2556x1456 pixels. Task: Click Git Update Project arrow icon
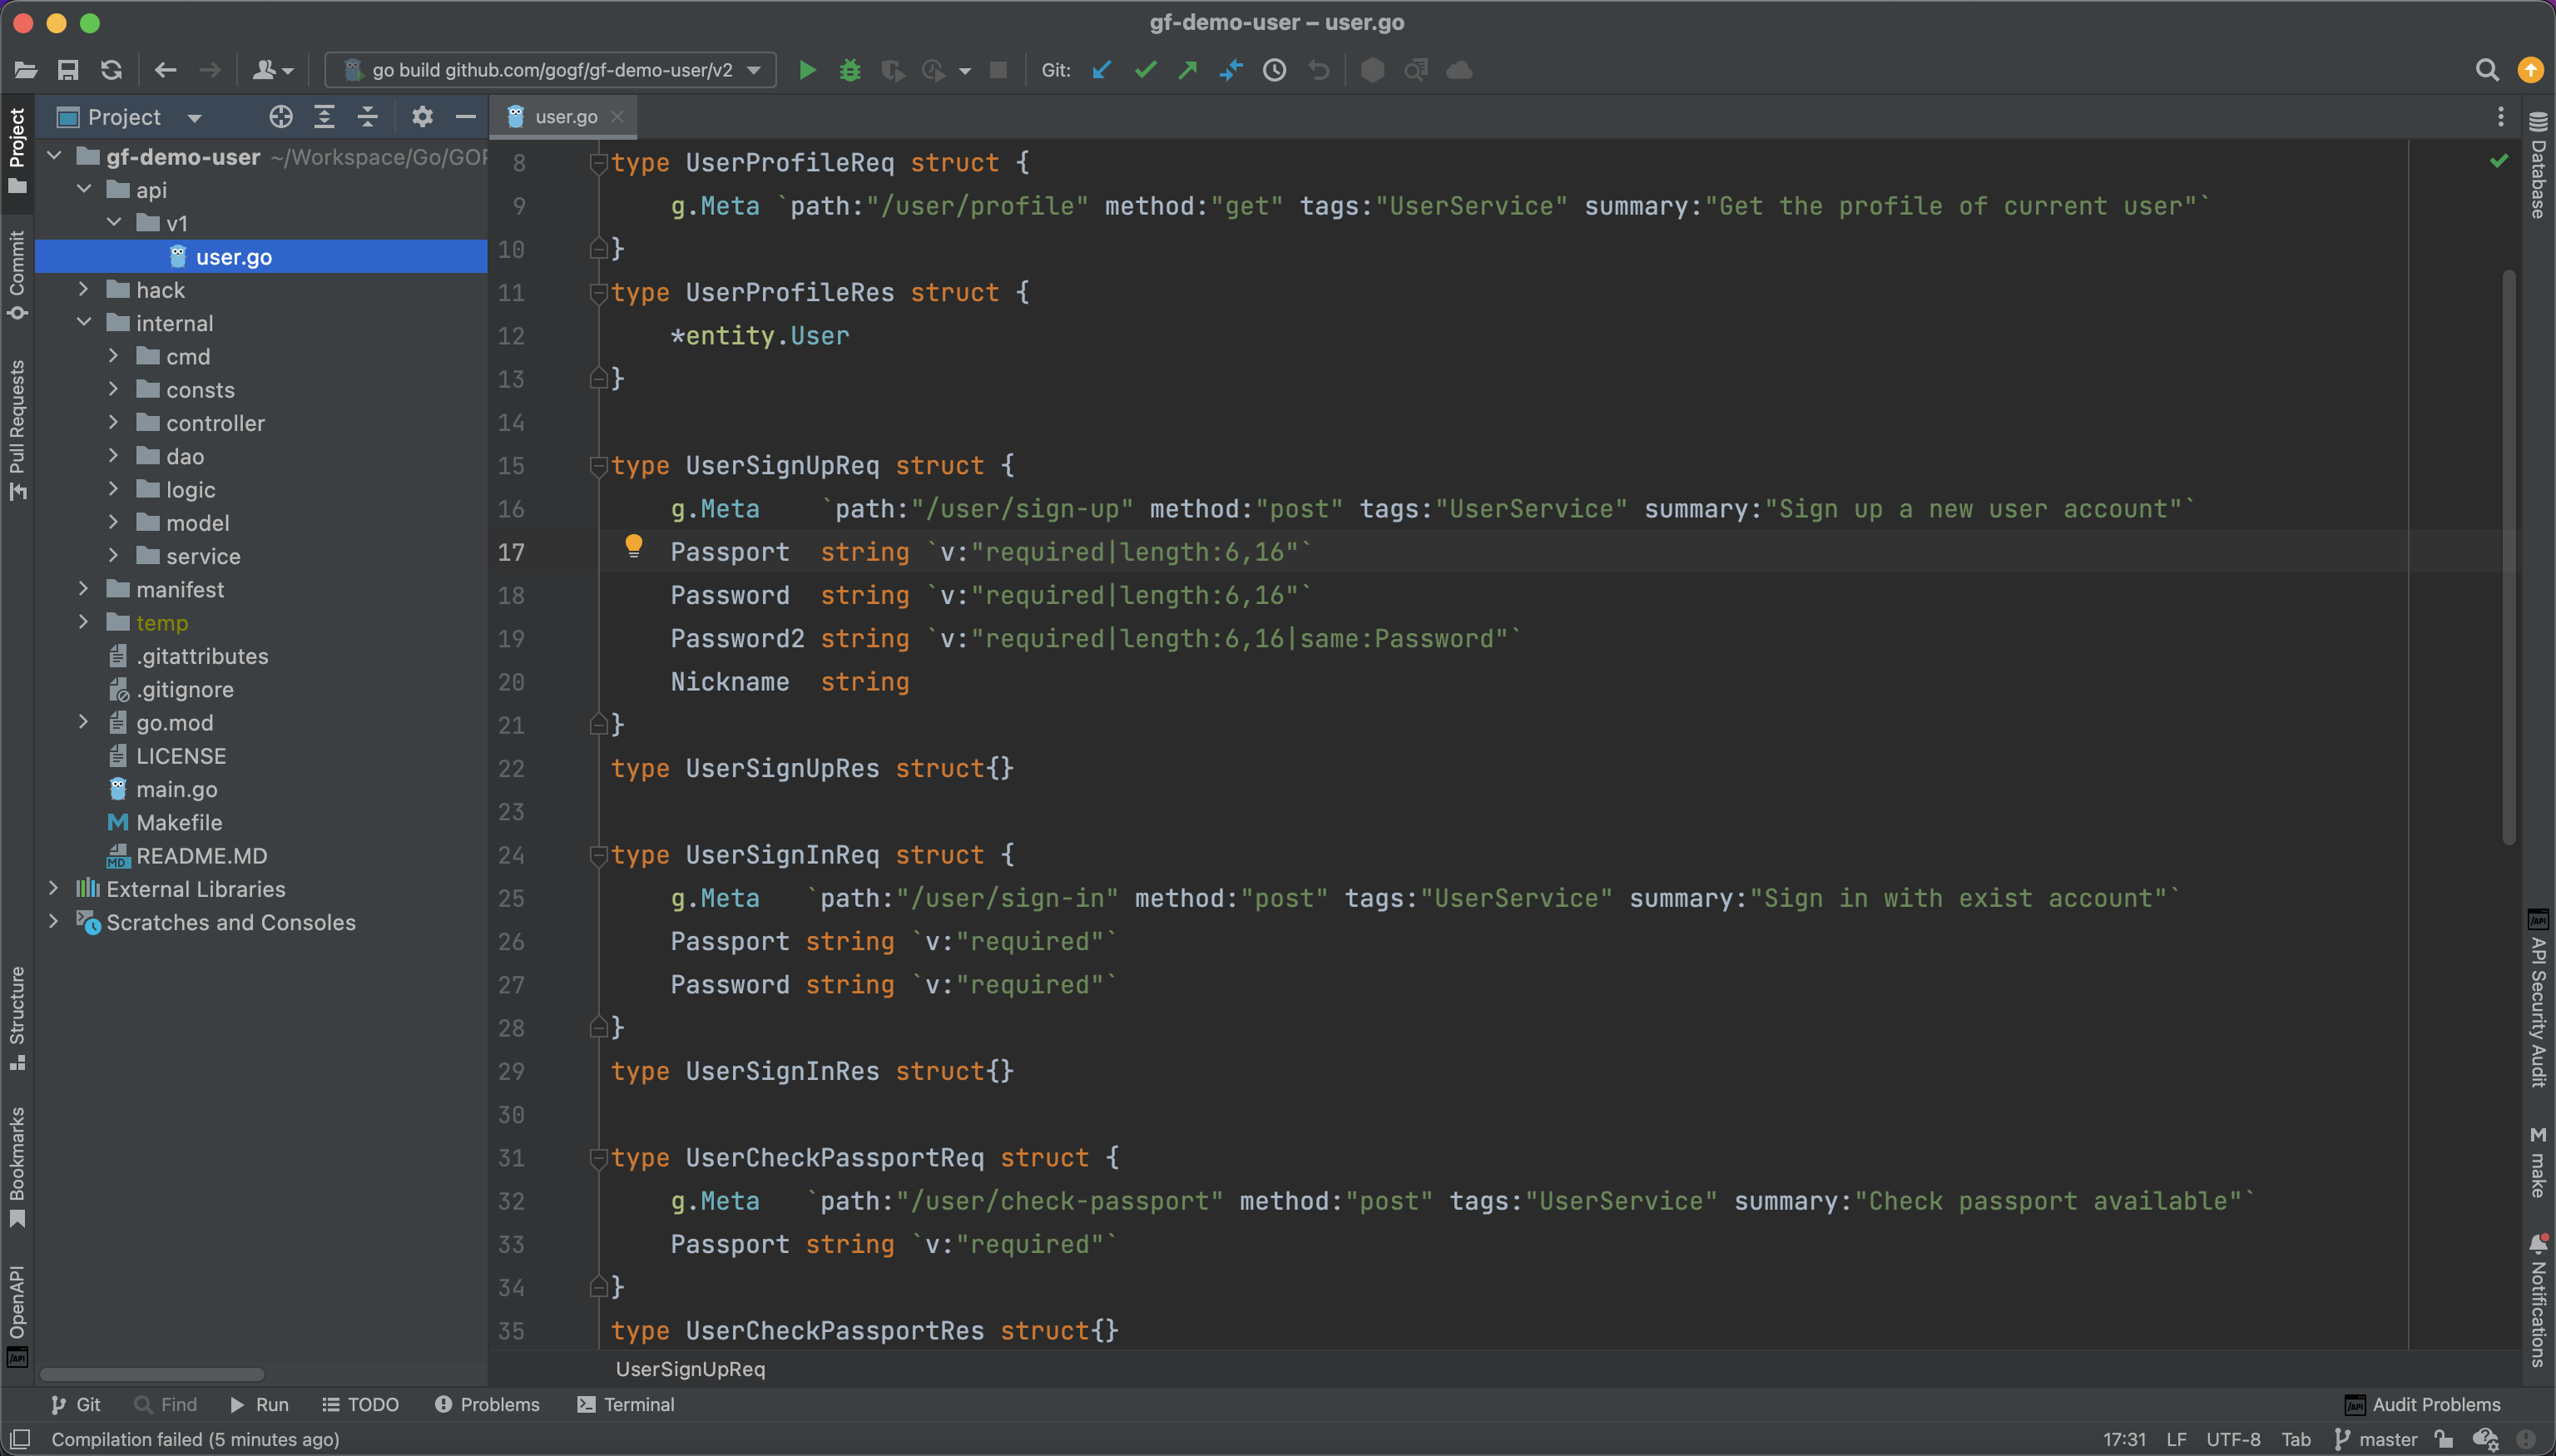(x=1102, y=70)
